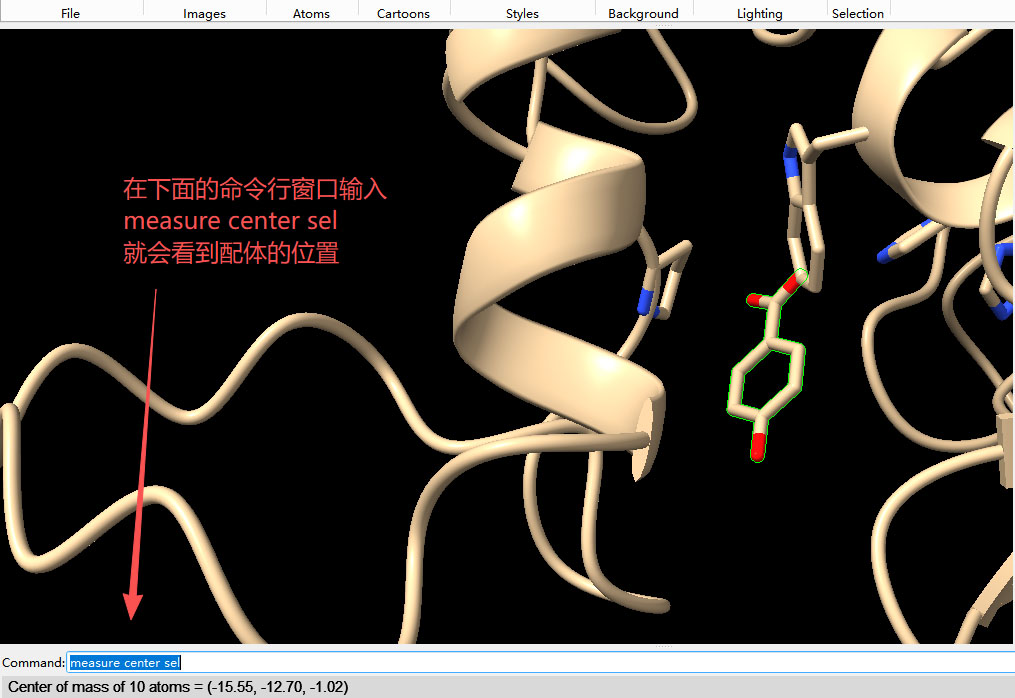Click the panel resize handle above the command line
1015x698 pixels.
pyautogui.click(x=663, y=647)
